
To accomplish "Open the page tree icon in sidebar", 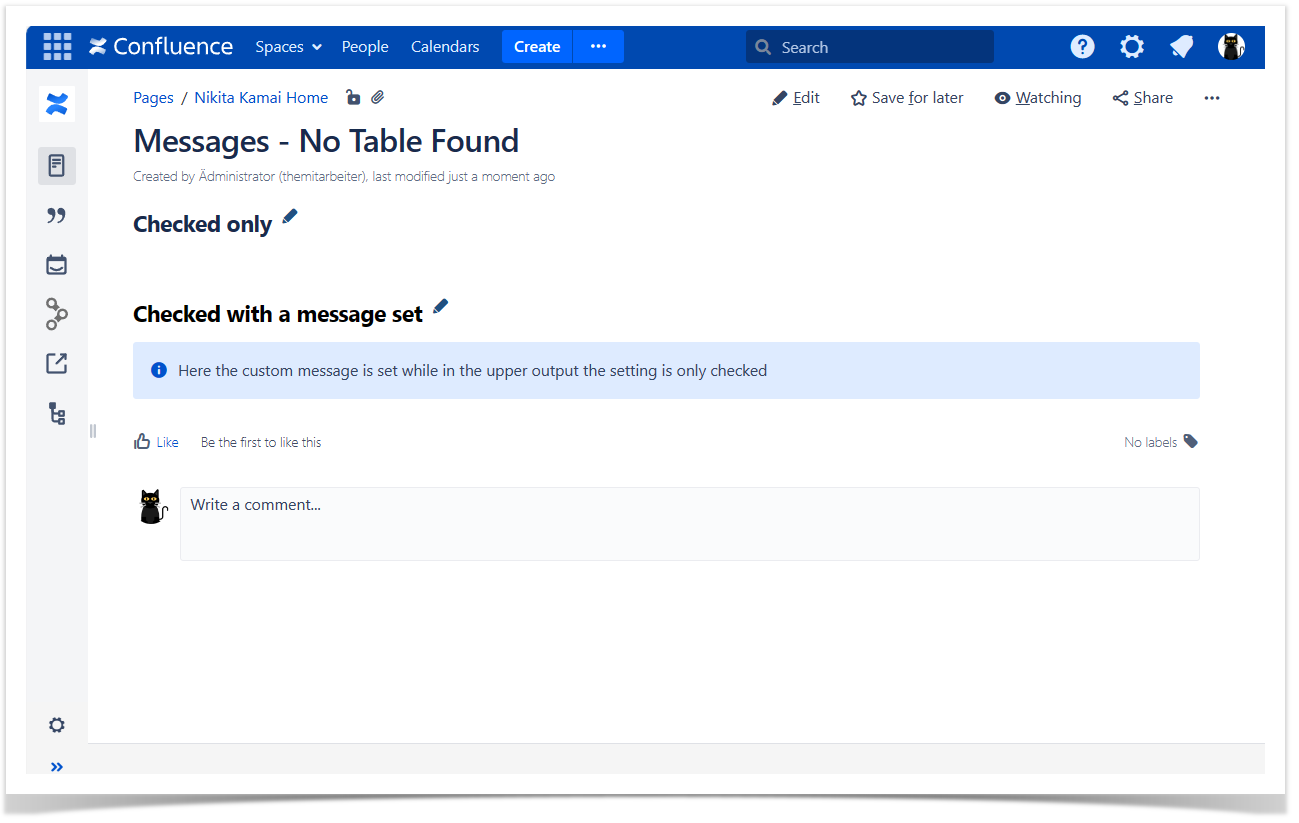I will click(57, 413).
